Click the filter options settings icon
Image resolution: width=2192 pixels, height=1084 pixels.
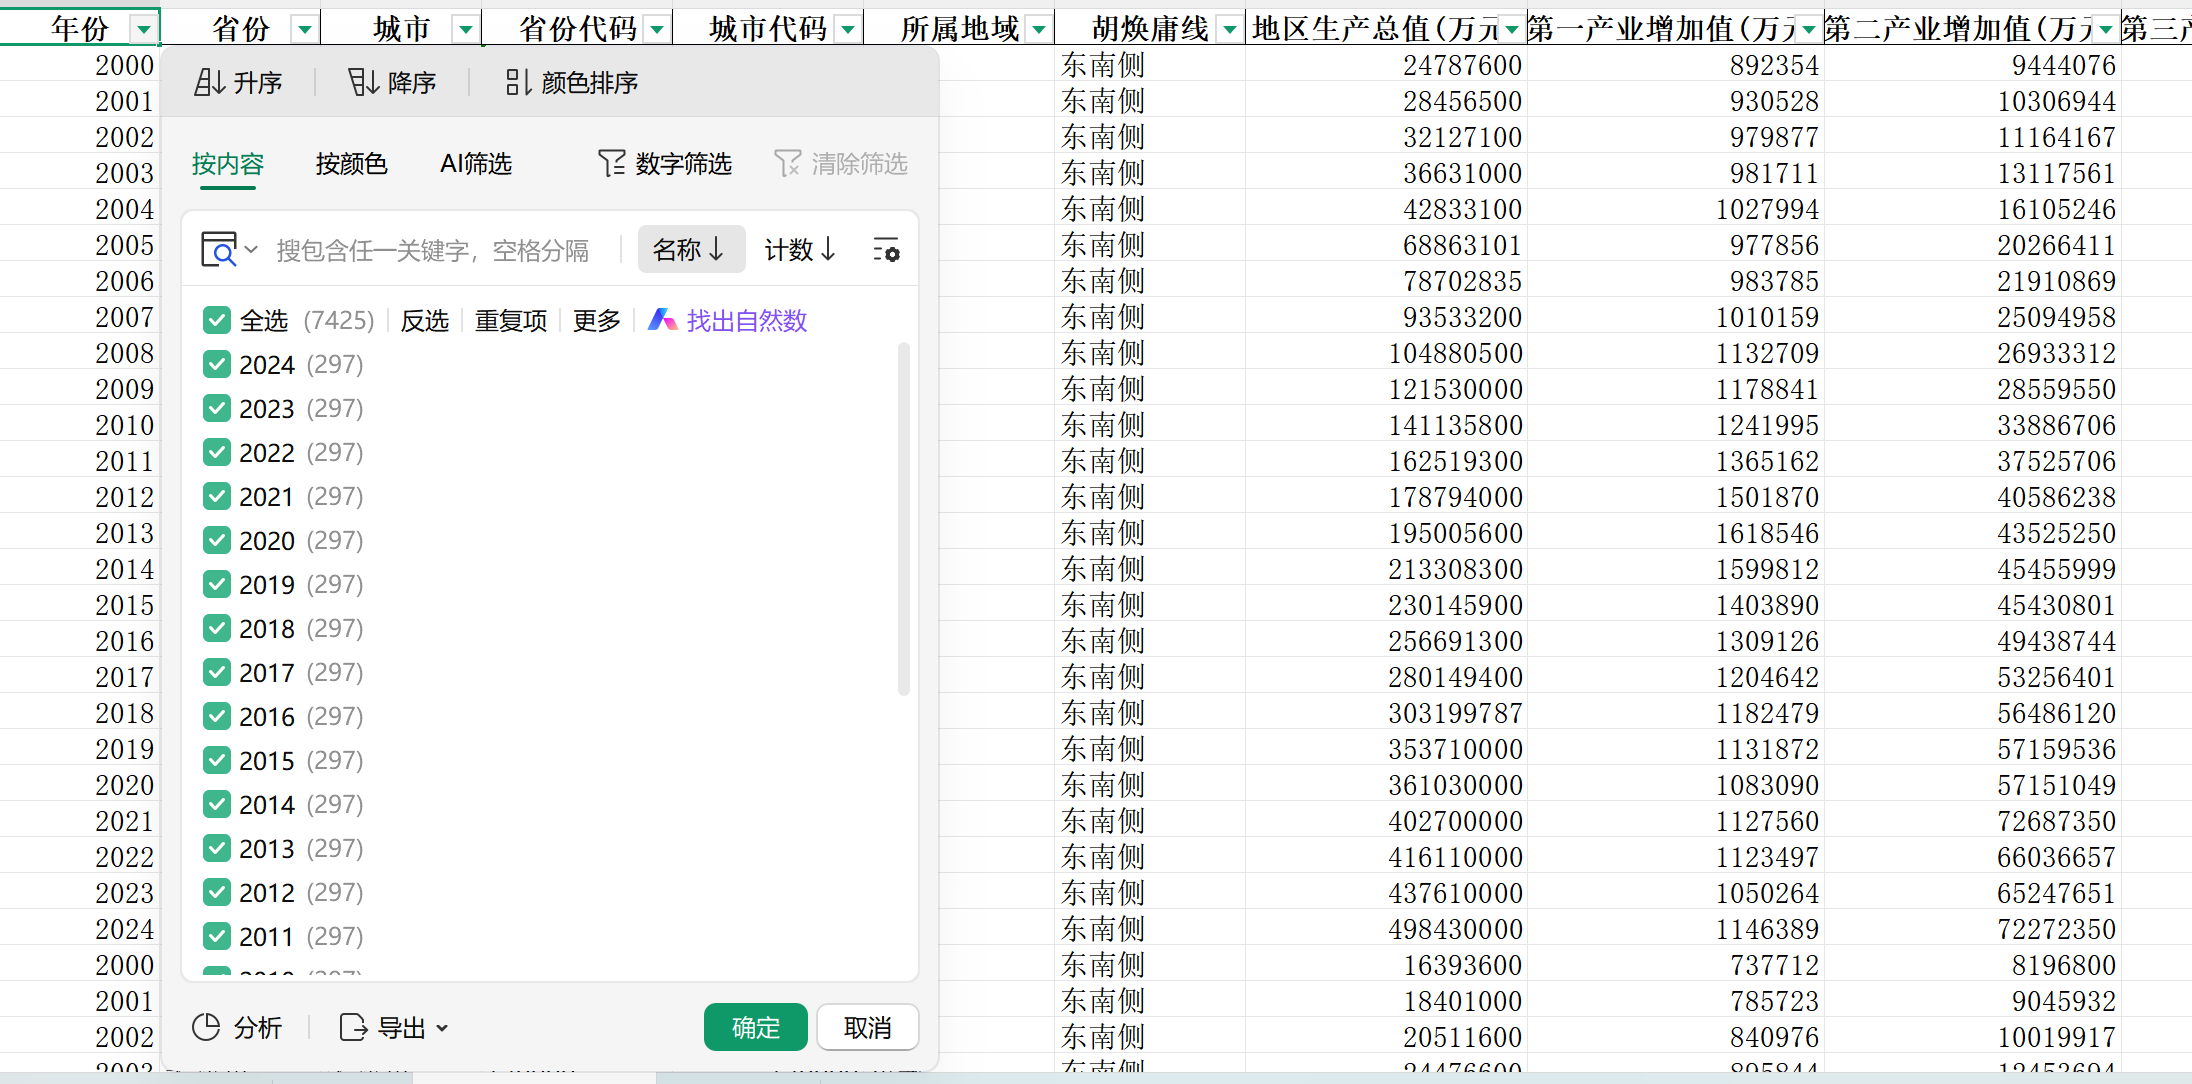[x=885, y=250]
